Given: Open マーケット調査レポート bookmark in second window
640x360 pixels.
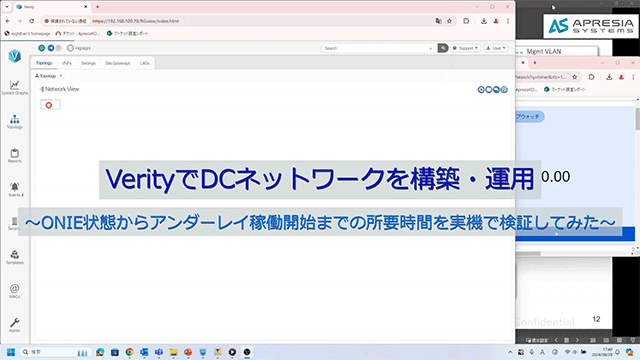Looking at the screenshot, I should pyautogui.click(x=565, y=89).
